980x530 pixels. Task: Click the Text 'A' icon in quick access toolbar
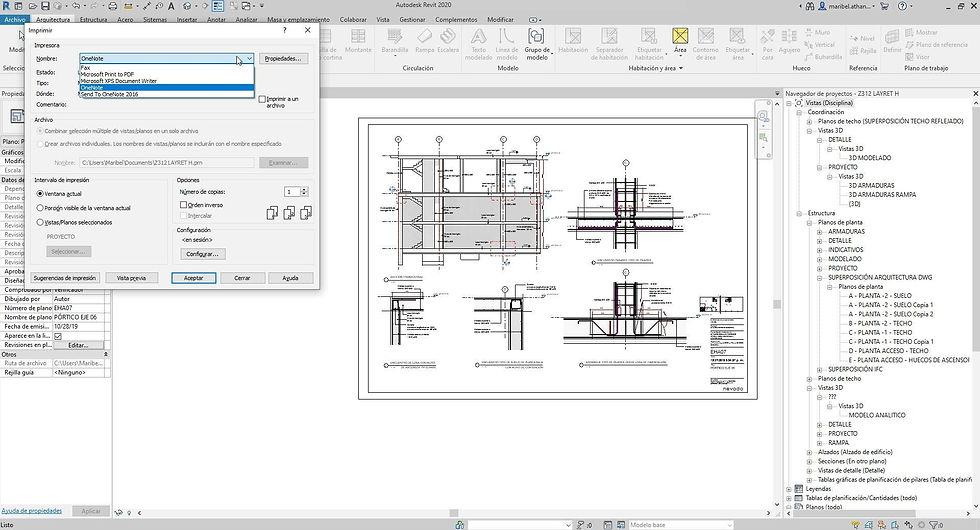click(x=171, y=6)
